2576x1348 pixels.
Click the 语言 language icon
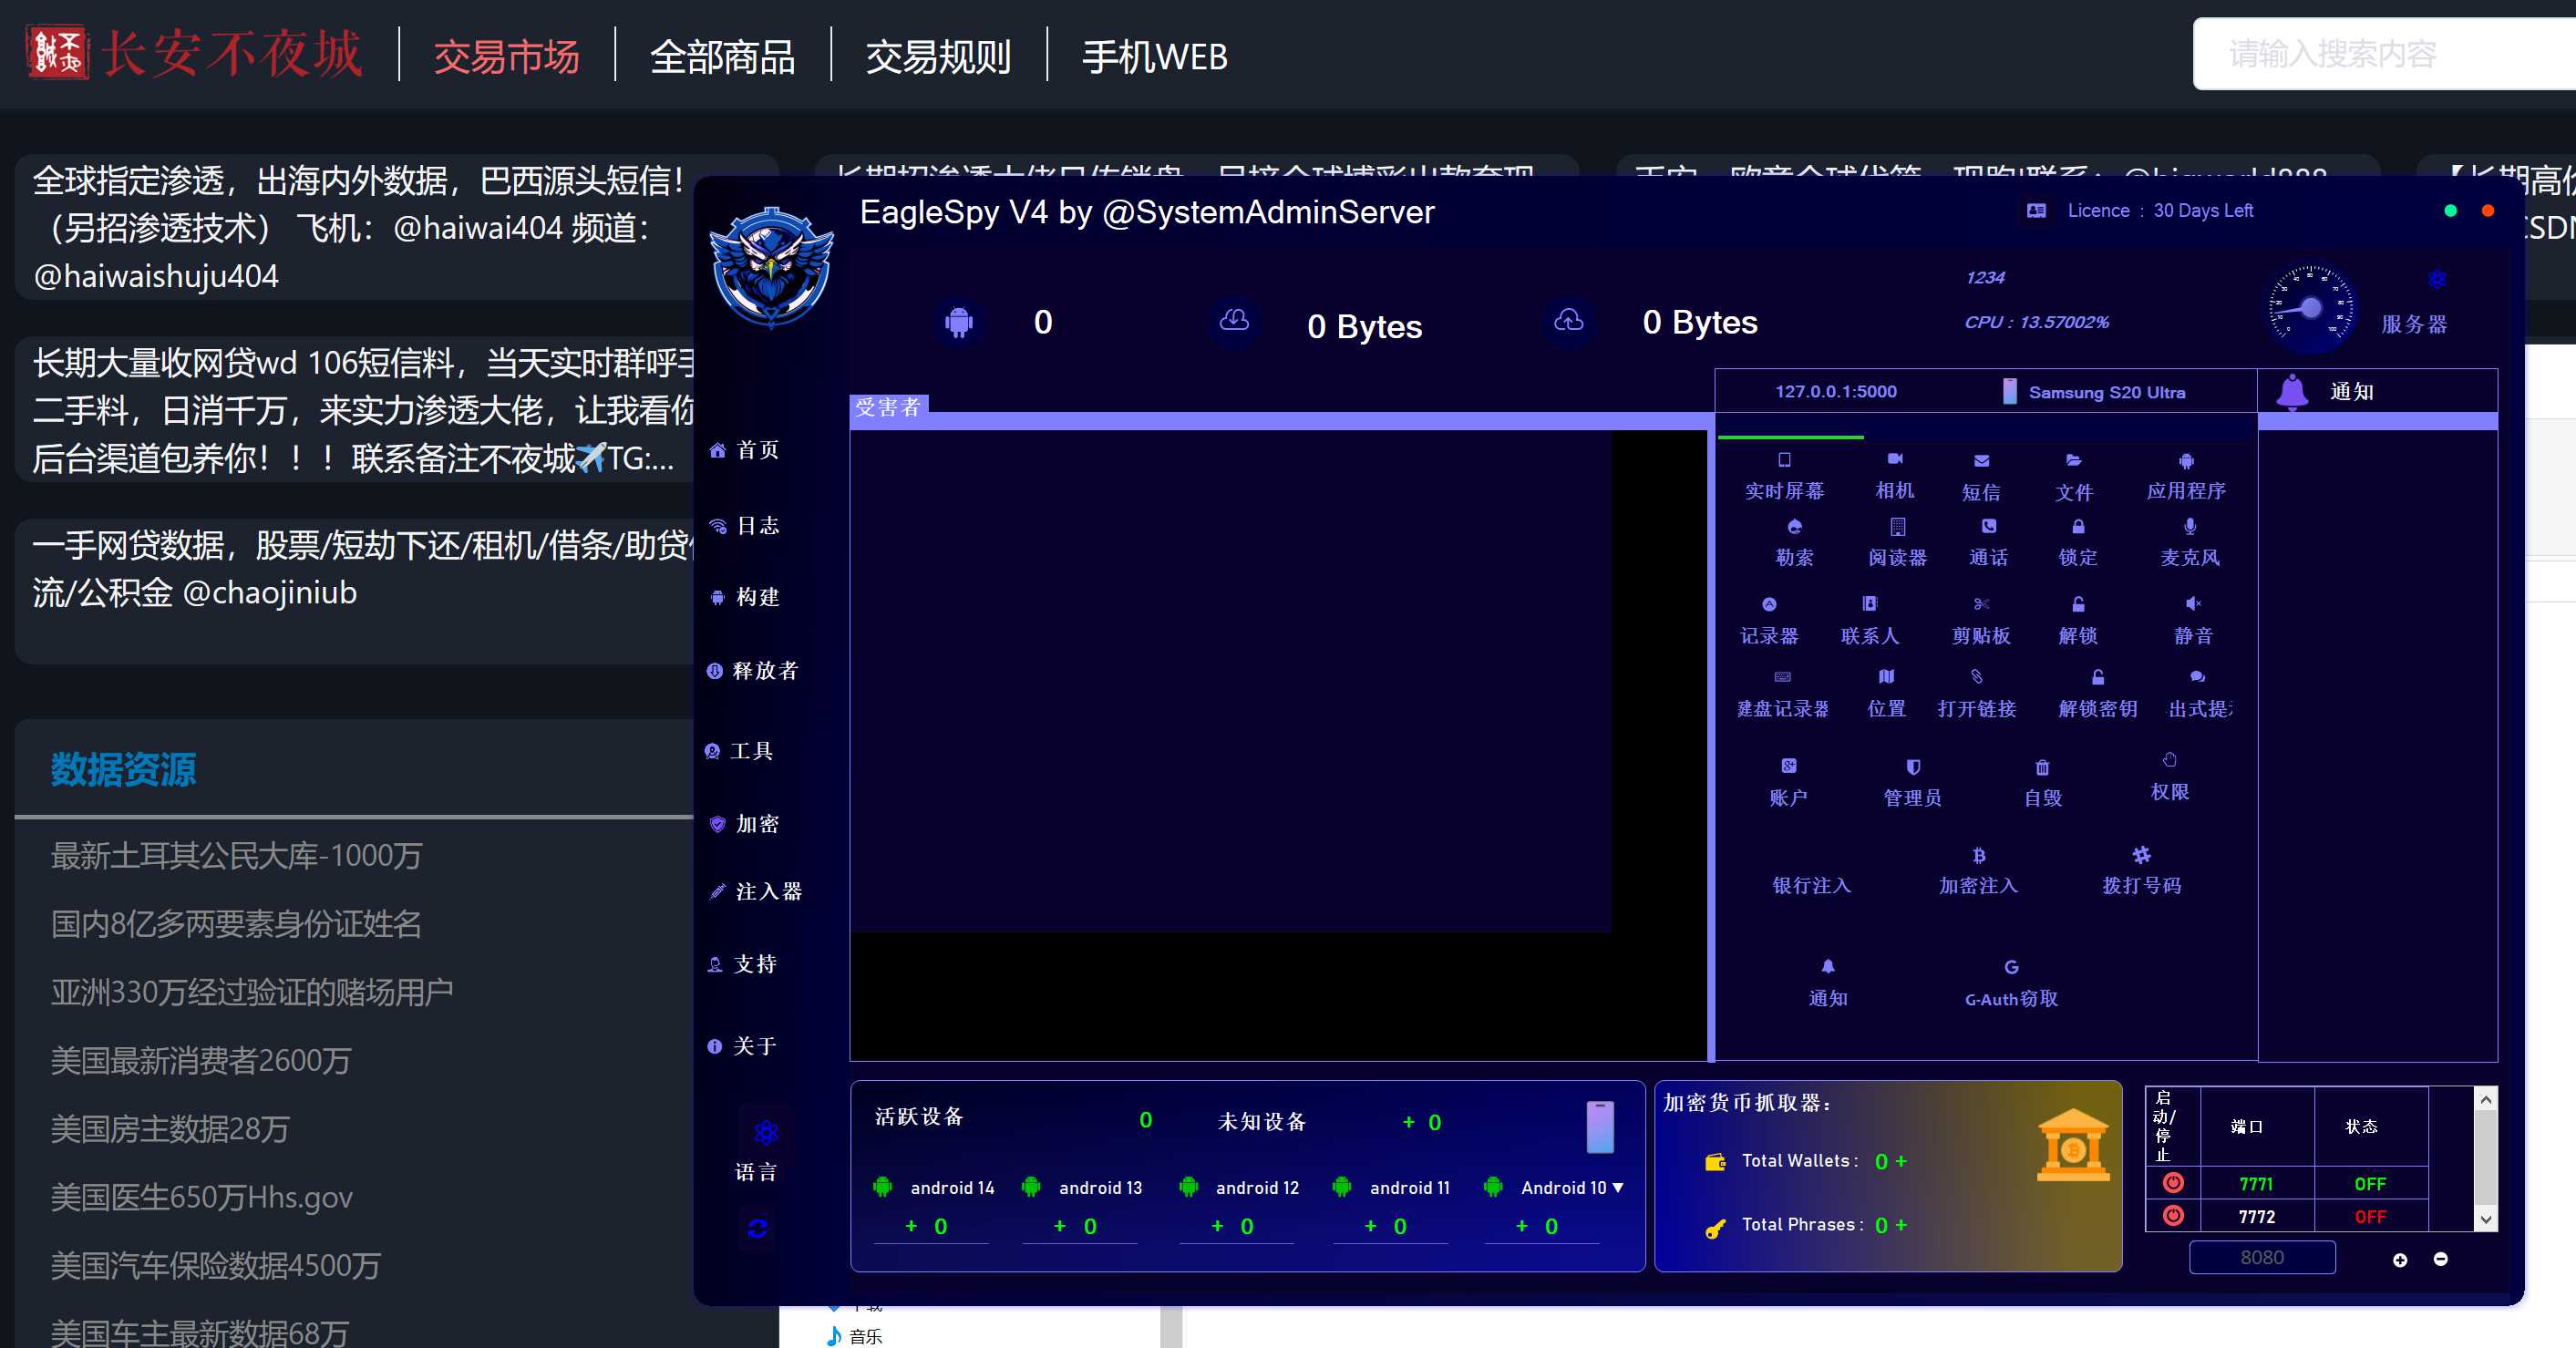[x=765, y=1132]
